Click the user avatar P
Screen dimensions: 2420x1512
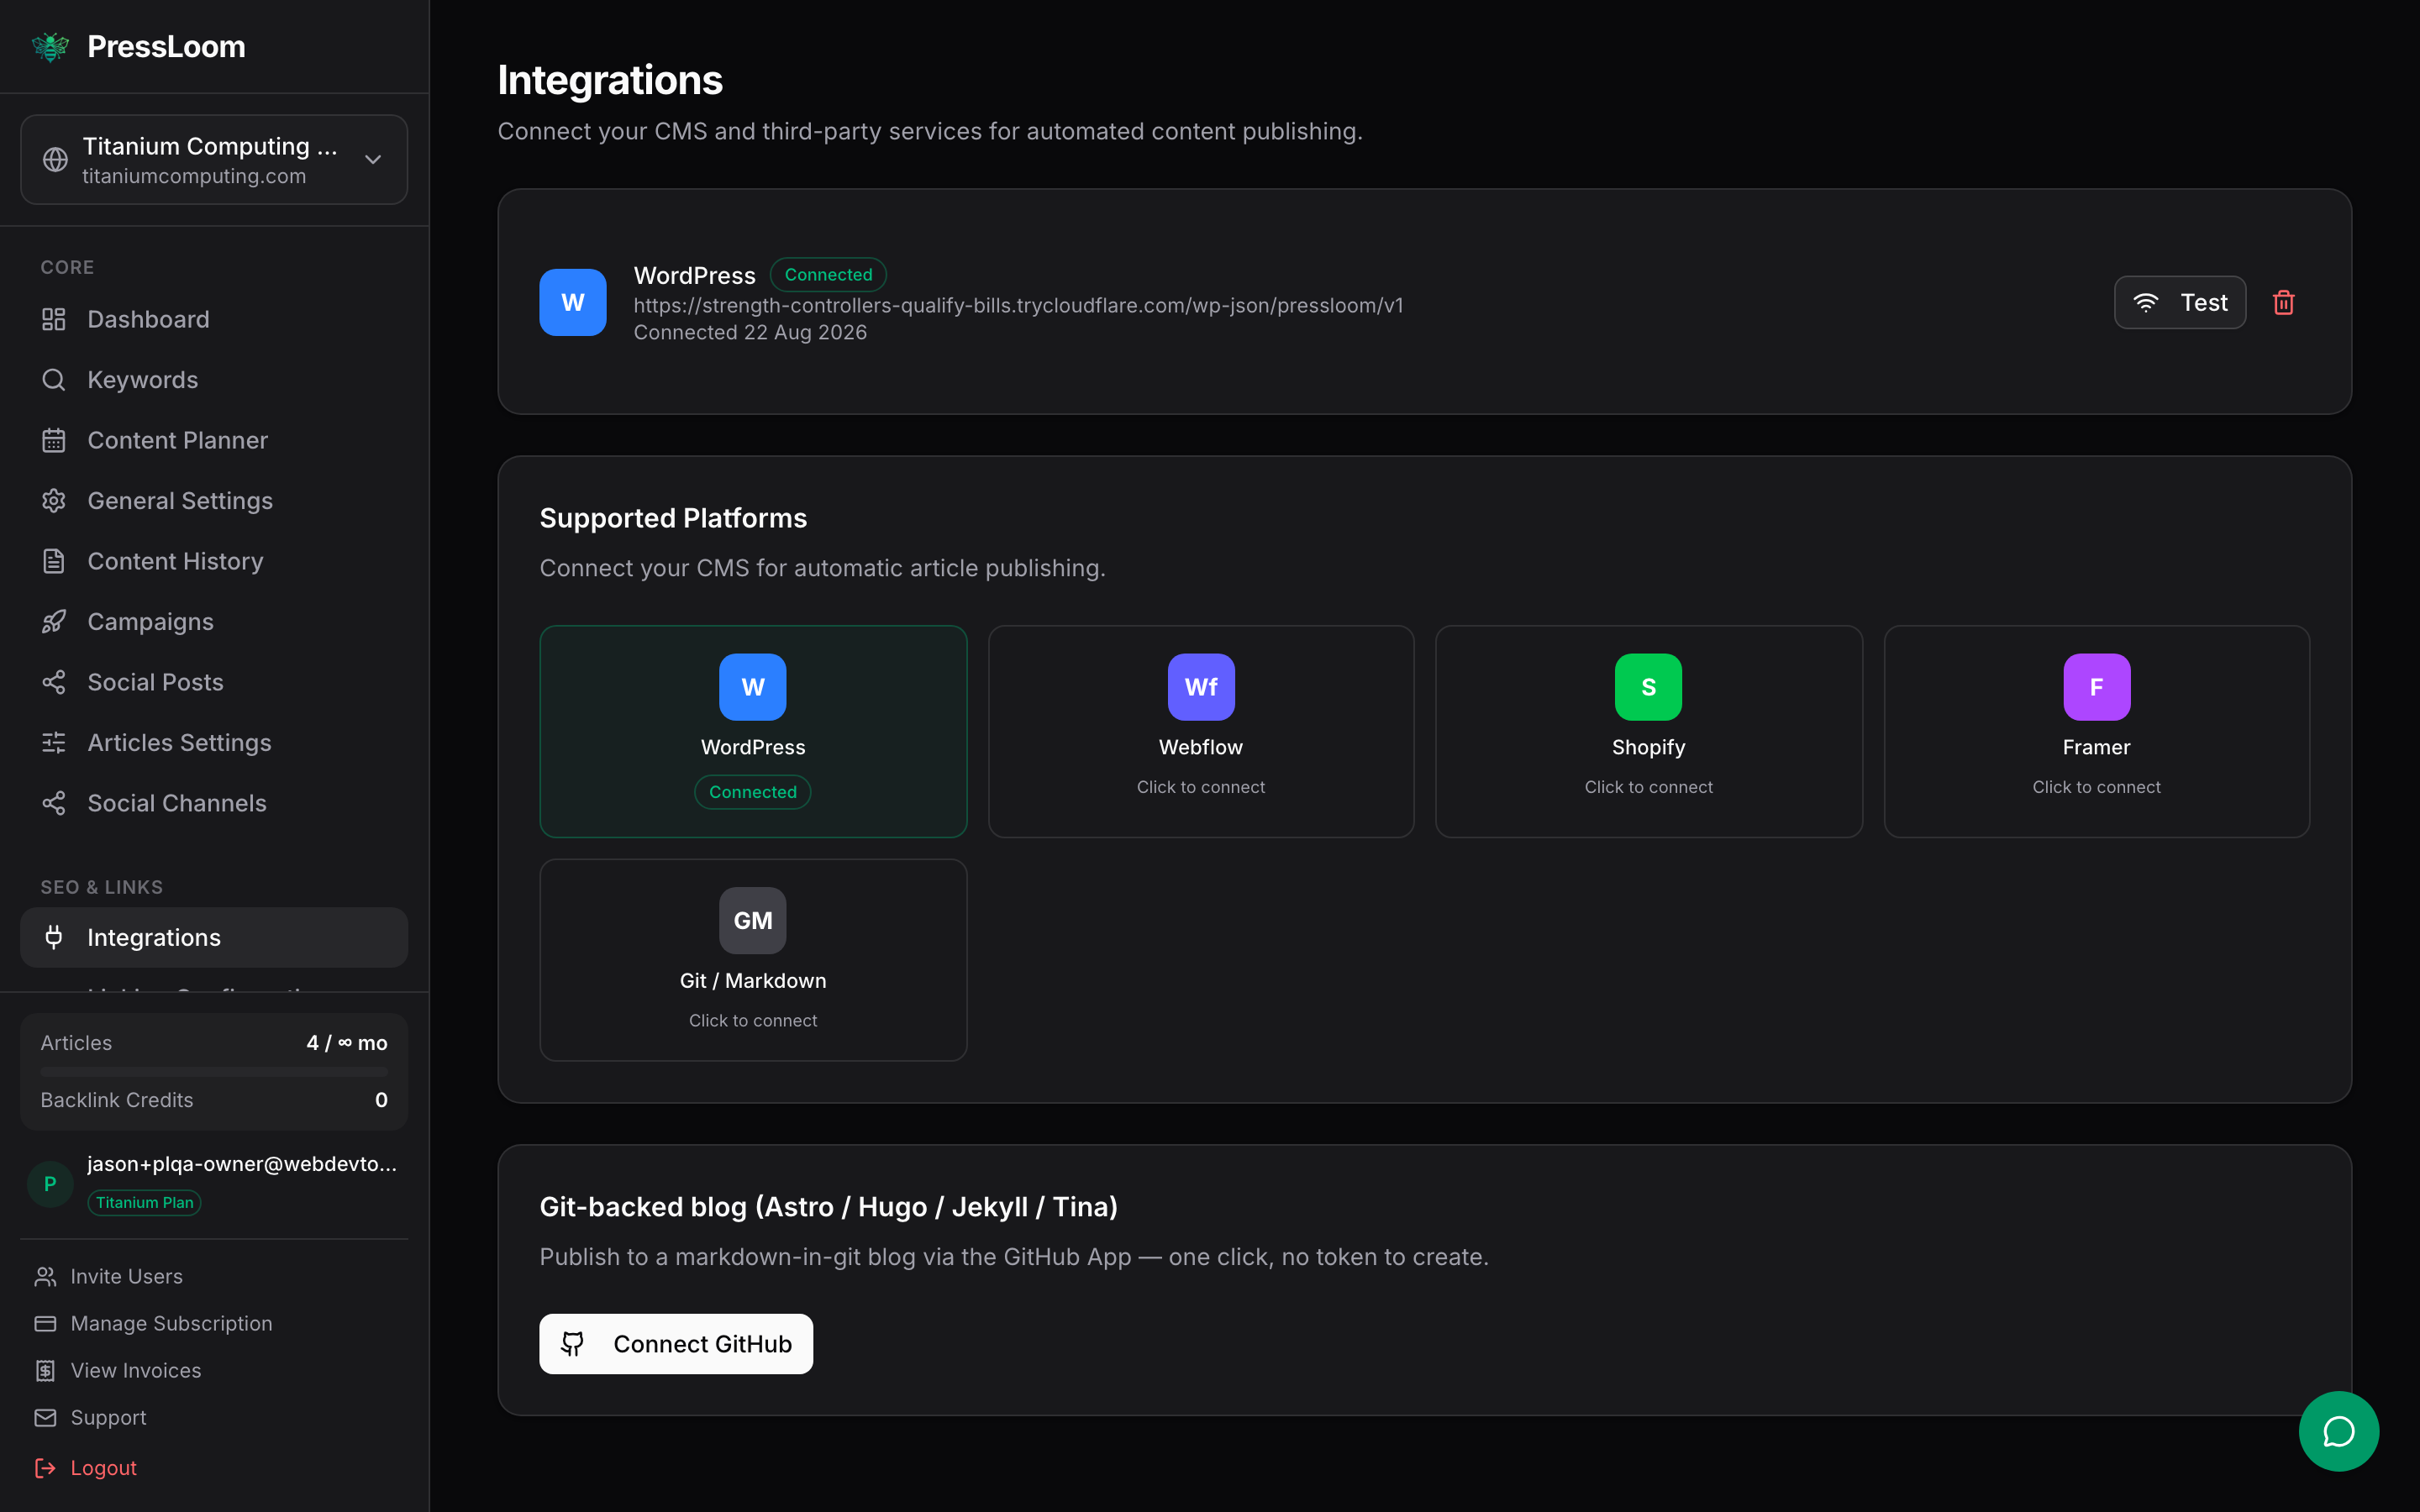(50, 1184)
